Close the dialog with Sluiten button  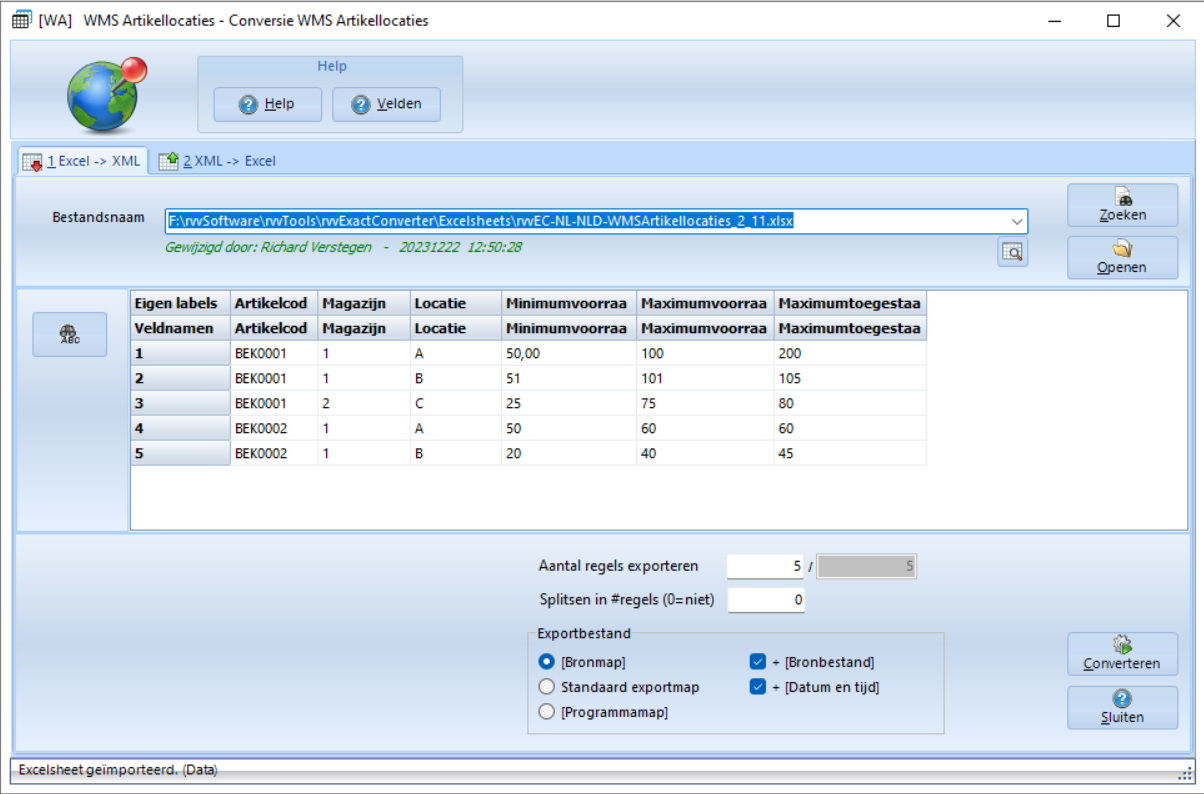(1121, 707)
